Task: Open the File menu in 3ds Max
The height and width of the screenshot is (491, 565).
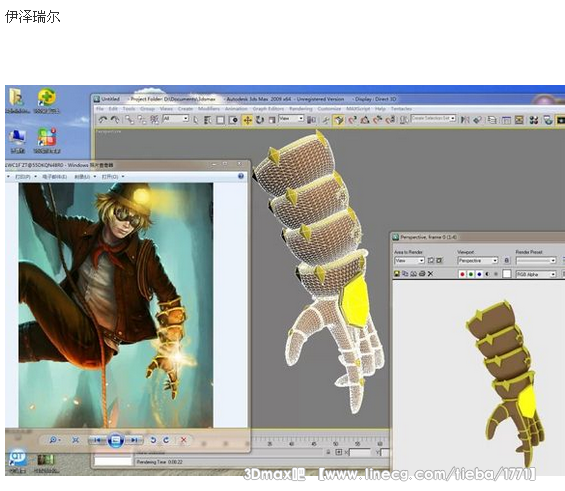Action: point(100,109)
